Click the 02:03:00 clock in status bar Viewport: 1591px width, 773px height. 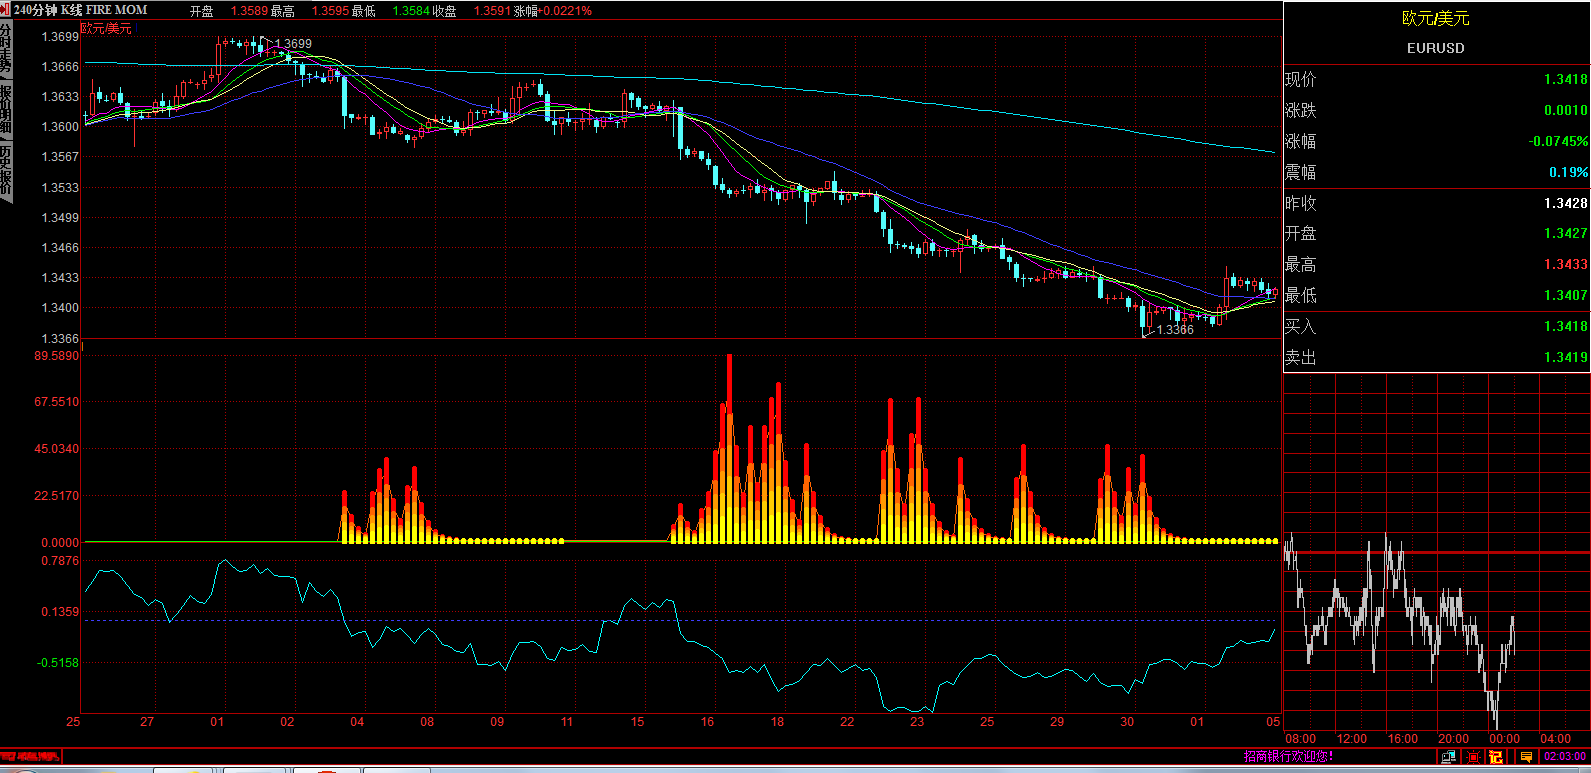click(1565, 757)
